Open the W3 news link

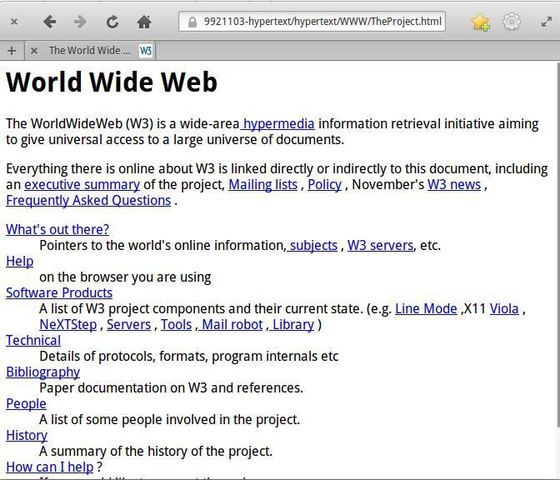pos(454,185)
